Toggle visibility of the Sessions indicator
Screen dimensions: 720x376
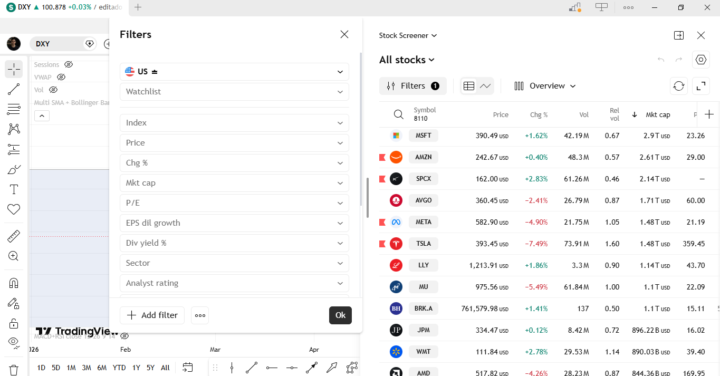coord(68,64)
